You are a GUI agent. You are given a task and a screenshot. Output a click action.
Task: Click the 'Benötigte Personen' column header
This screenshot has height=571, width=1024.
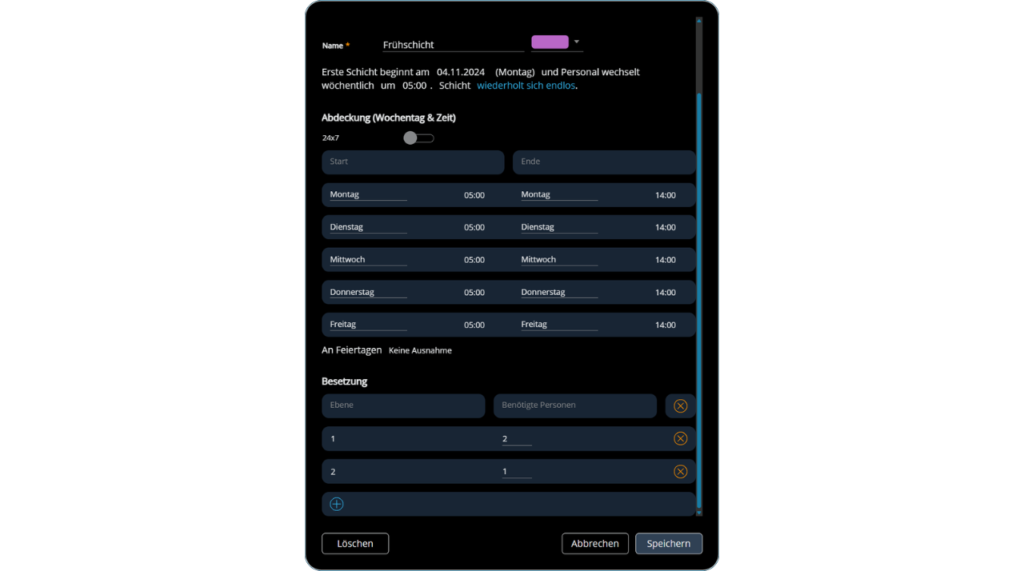point(575,405)
